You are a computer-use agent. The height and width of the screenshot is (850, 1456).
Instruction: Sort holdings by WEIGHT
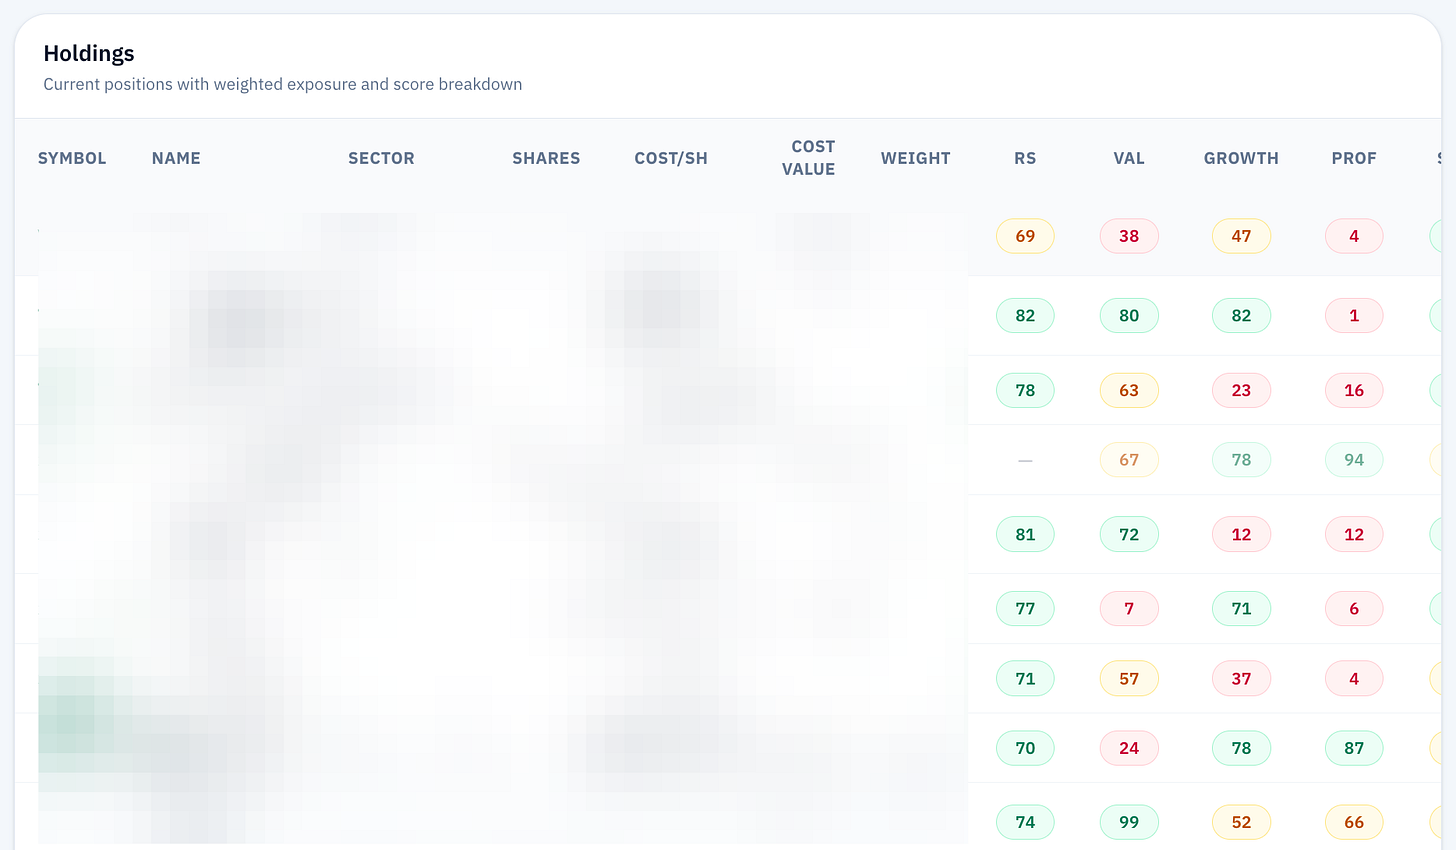click(x=915, y=158)
